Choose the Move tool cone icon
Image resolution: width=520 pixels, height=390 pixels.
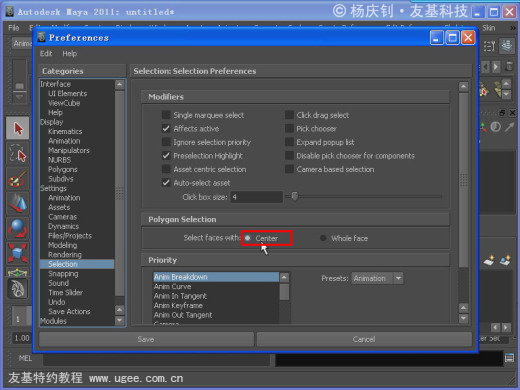coord(18,203)
